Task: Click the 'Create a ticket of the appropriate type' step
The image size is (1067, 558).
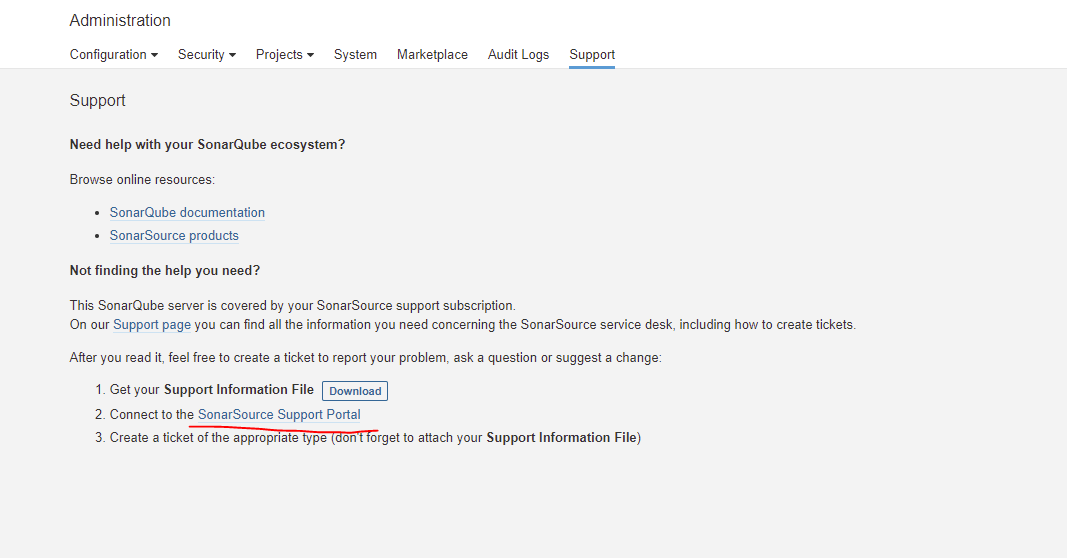Action: point(375,438)
